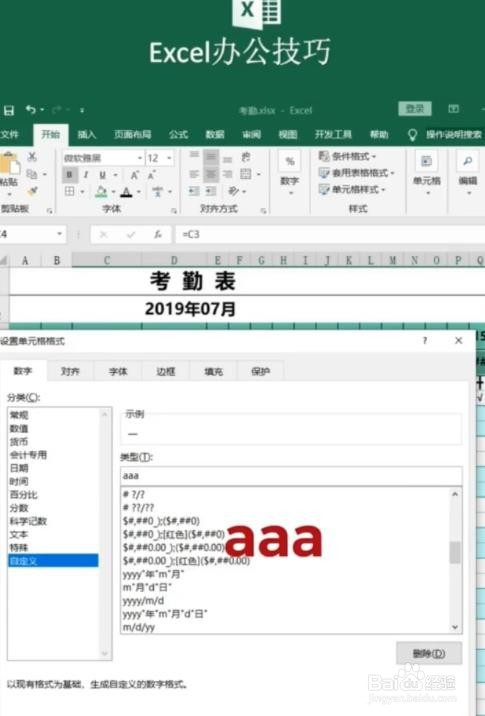Switch to 对齐 tab in format dialog
The width and height of the screenshot is (485, 716).
(70, 372)
